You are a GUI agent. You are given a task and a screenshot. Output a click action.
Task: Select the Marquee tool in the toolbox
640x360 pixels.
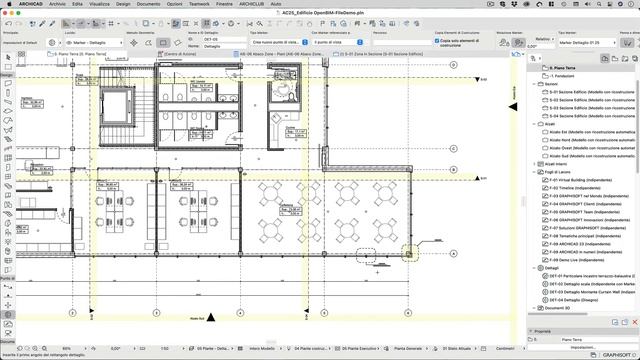8,67
